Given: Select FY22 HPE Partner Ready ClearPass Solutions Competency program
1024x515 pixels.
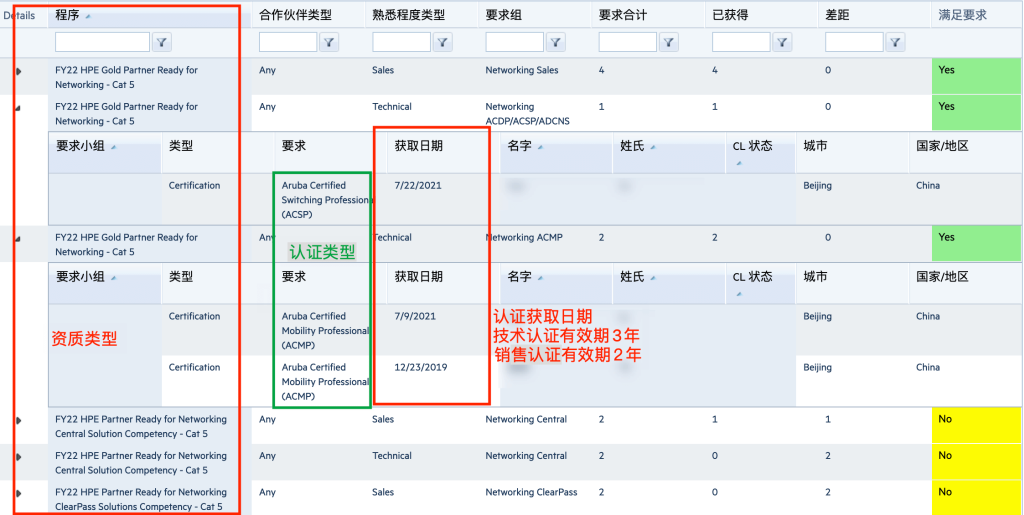Looking at the screenshot, I should 141,499.
